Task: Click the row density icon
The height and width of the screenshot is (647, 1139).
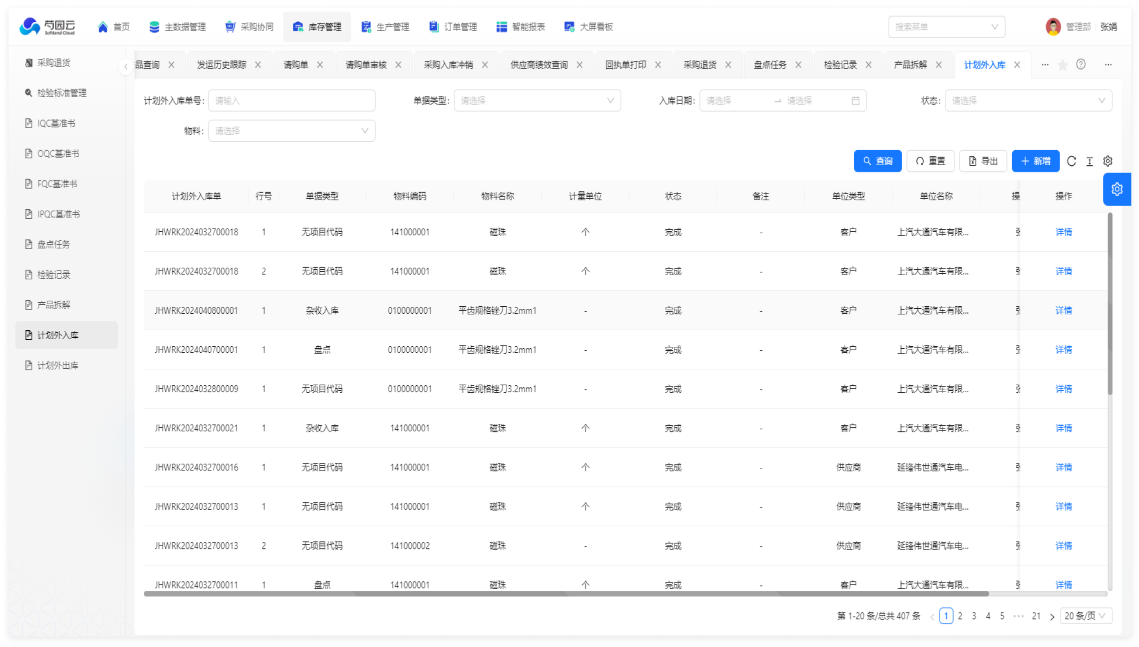Action: click(1090, 161)
